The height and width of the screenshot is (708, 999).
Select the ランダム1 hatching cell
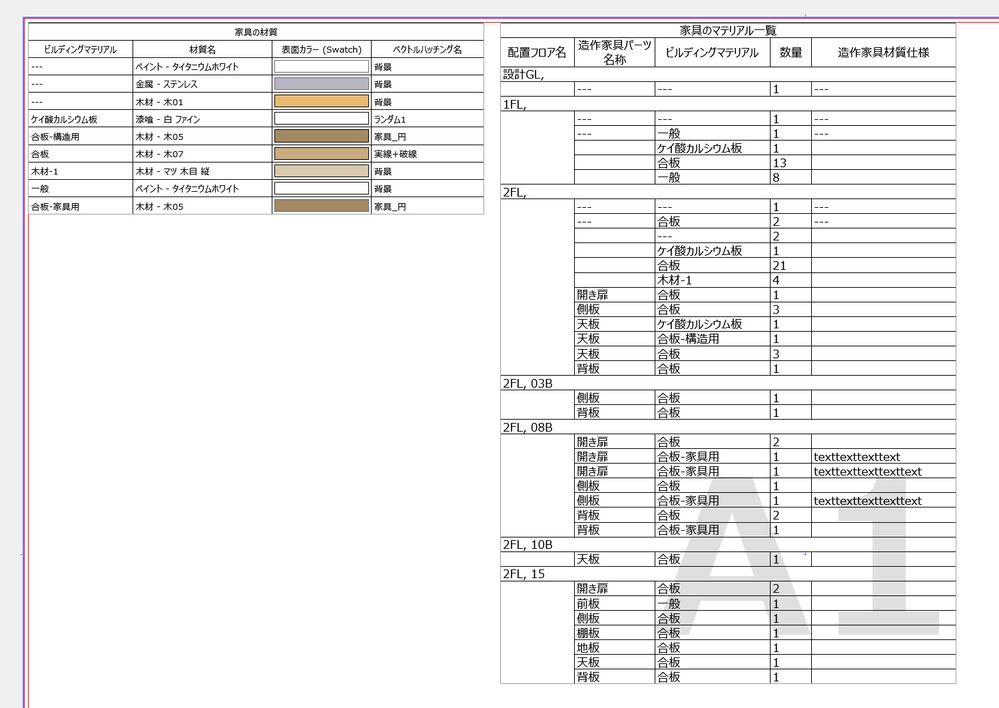pyautogui.click(x=427, y=119)
